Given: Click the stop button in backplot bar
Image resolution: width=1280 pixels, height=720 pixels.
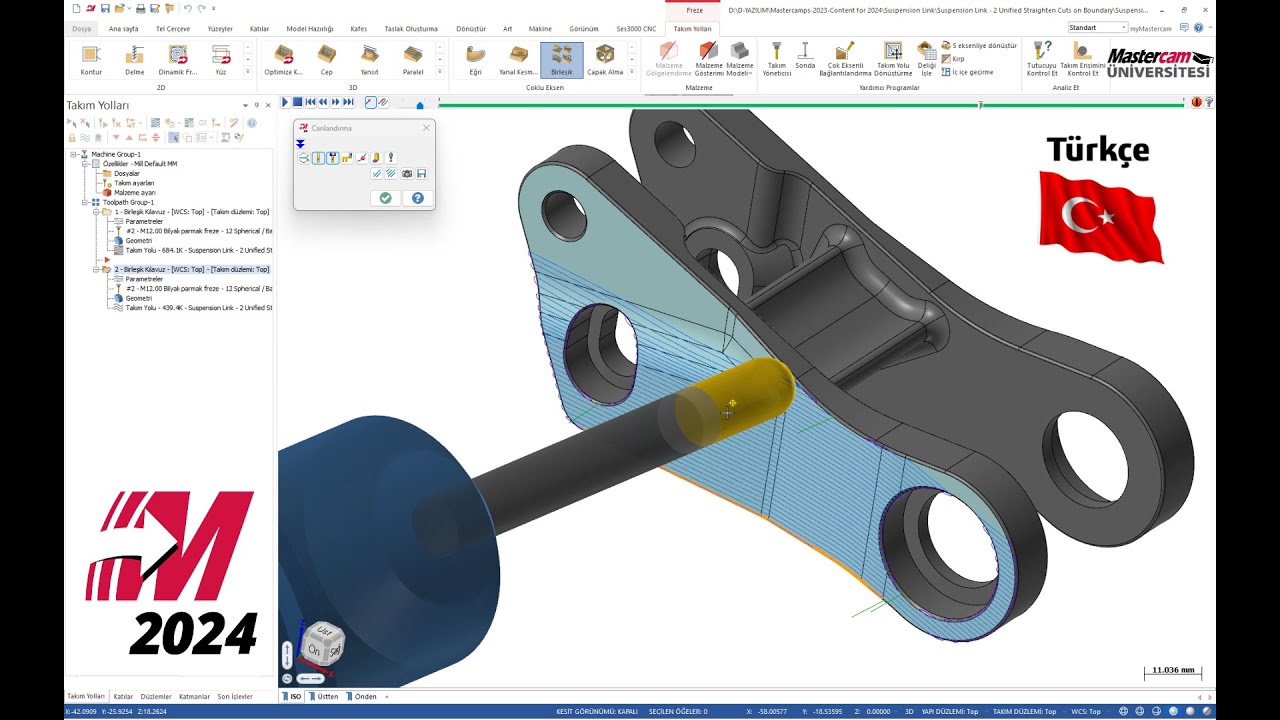Looking at the screenshot, I should point(297,102).
